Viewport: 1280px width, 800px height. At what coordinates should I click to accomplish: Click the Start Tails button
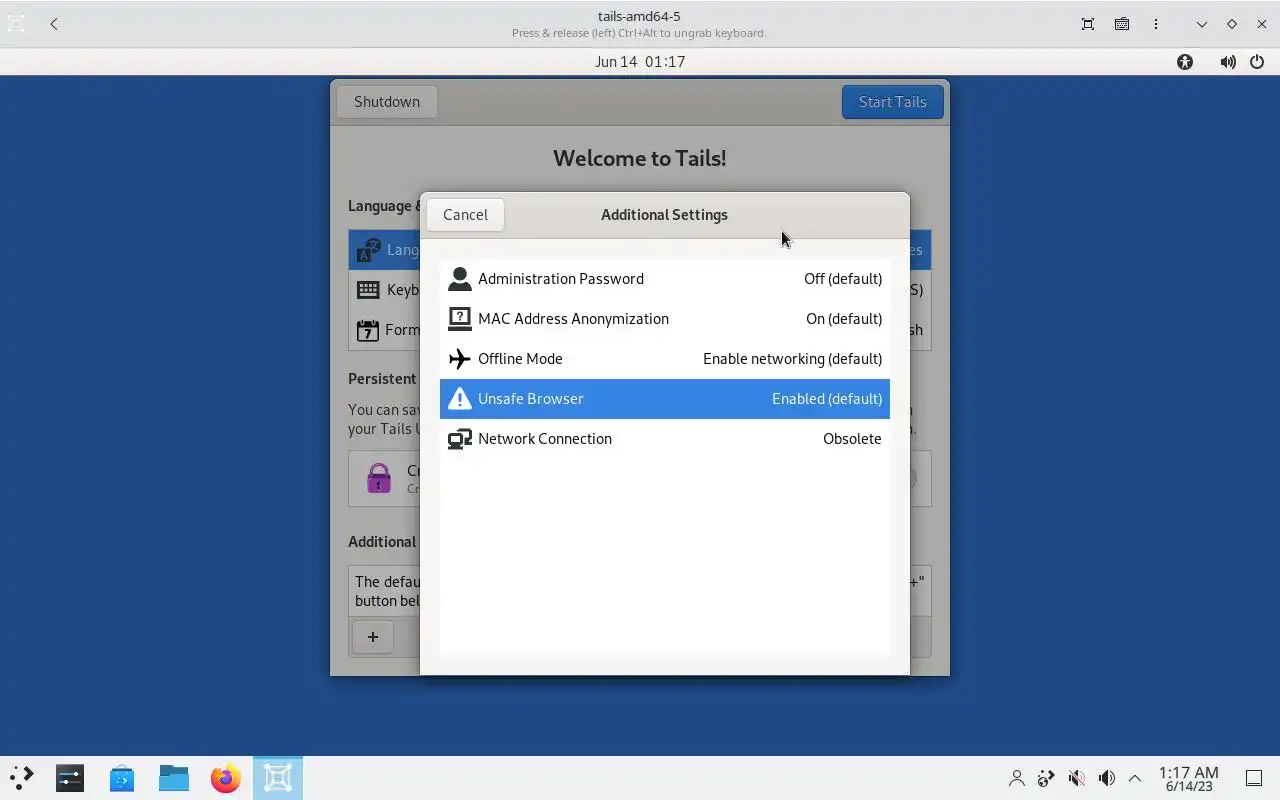click(x=893, y=102)
